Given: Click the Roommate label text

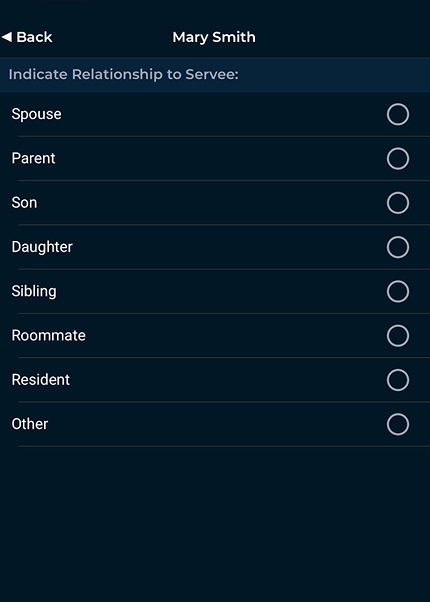Looking at the screenshot, I should 48,336.
